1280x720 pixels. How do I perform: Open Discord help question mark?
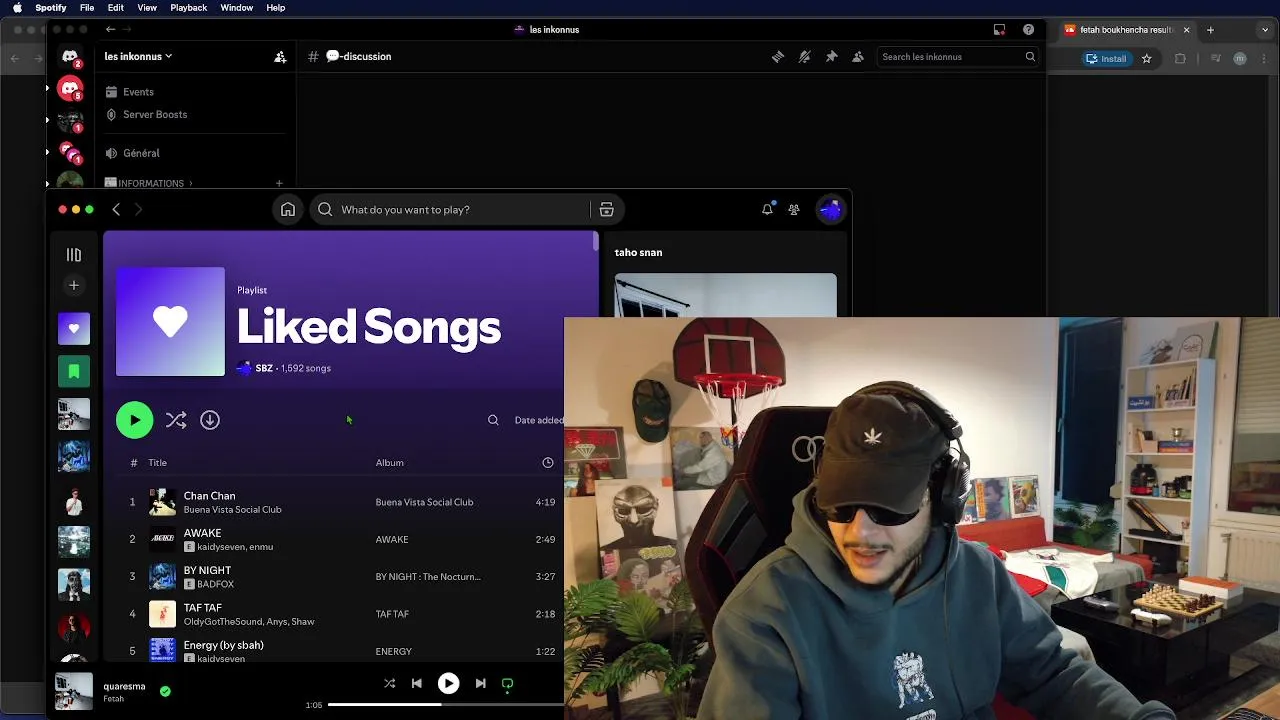coord(1028,29)
